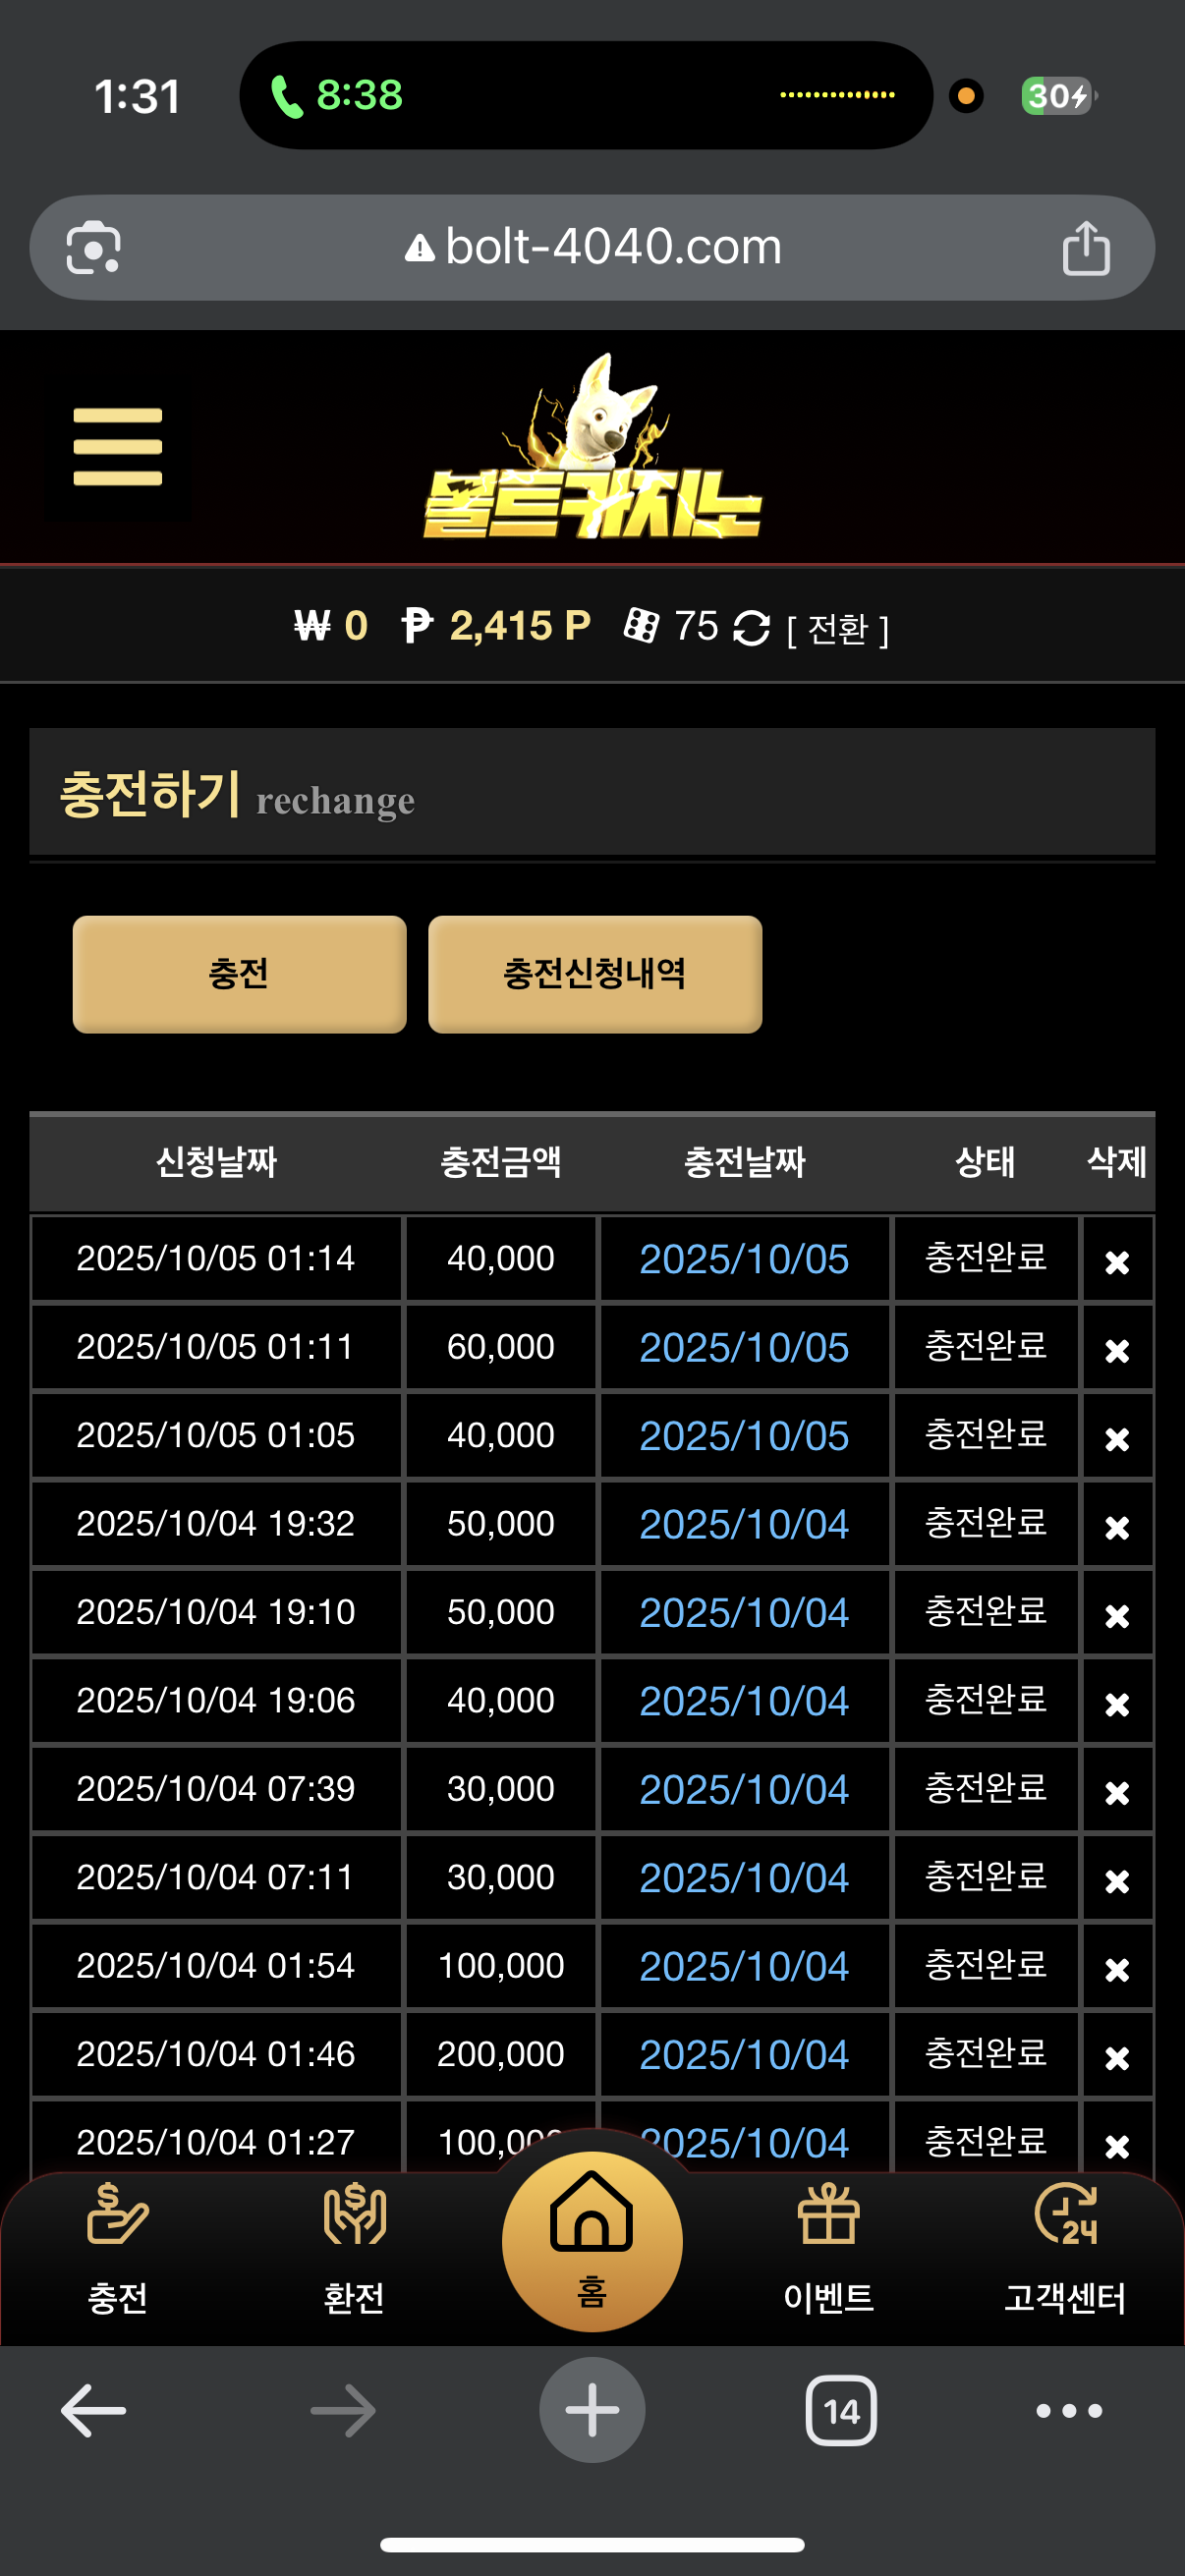Tap the share icon in address bar

1085,247
